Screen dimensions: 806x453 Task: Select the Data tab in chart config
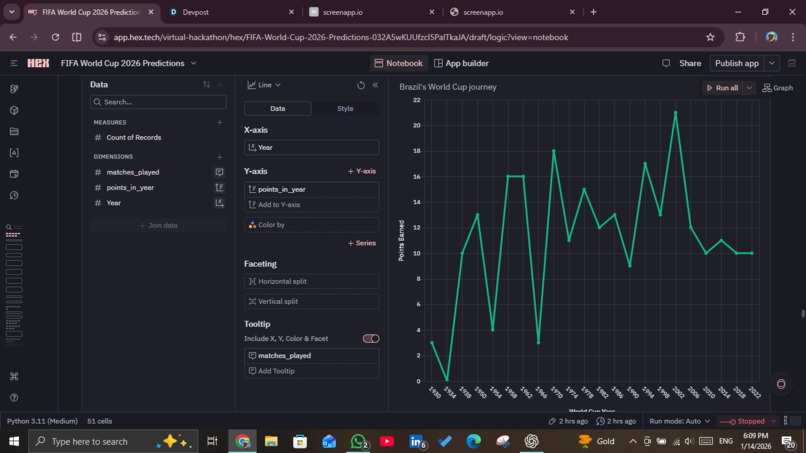click(278, 108)
